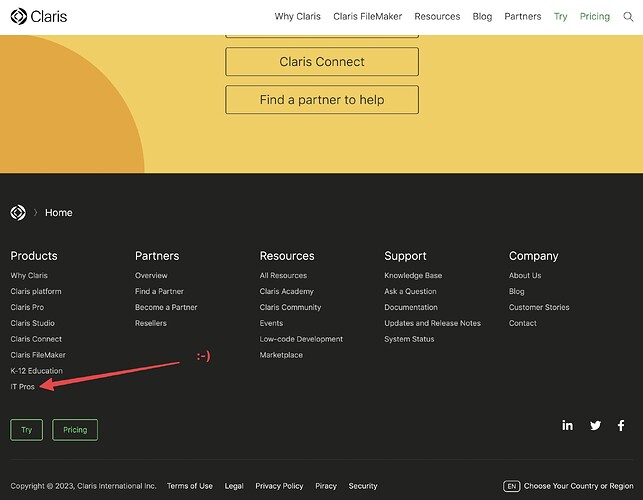Click the EN language badge

[511, 486]
